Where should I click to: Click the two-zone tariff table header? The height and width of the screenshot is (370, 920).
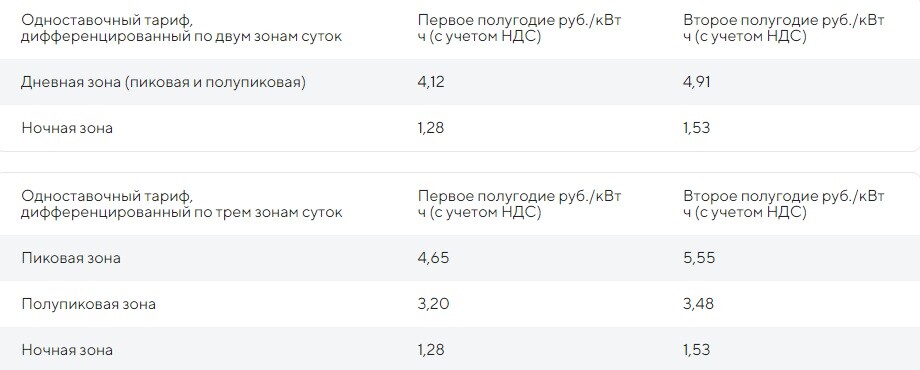click(181, 28)
